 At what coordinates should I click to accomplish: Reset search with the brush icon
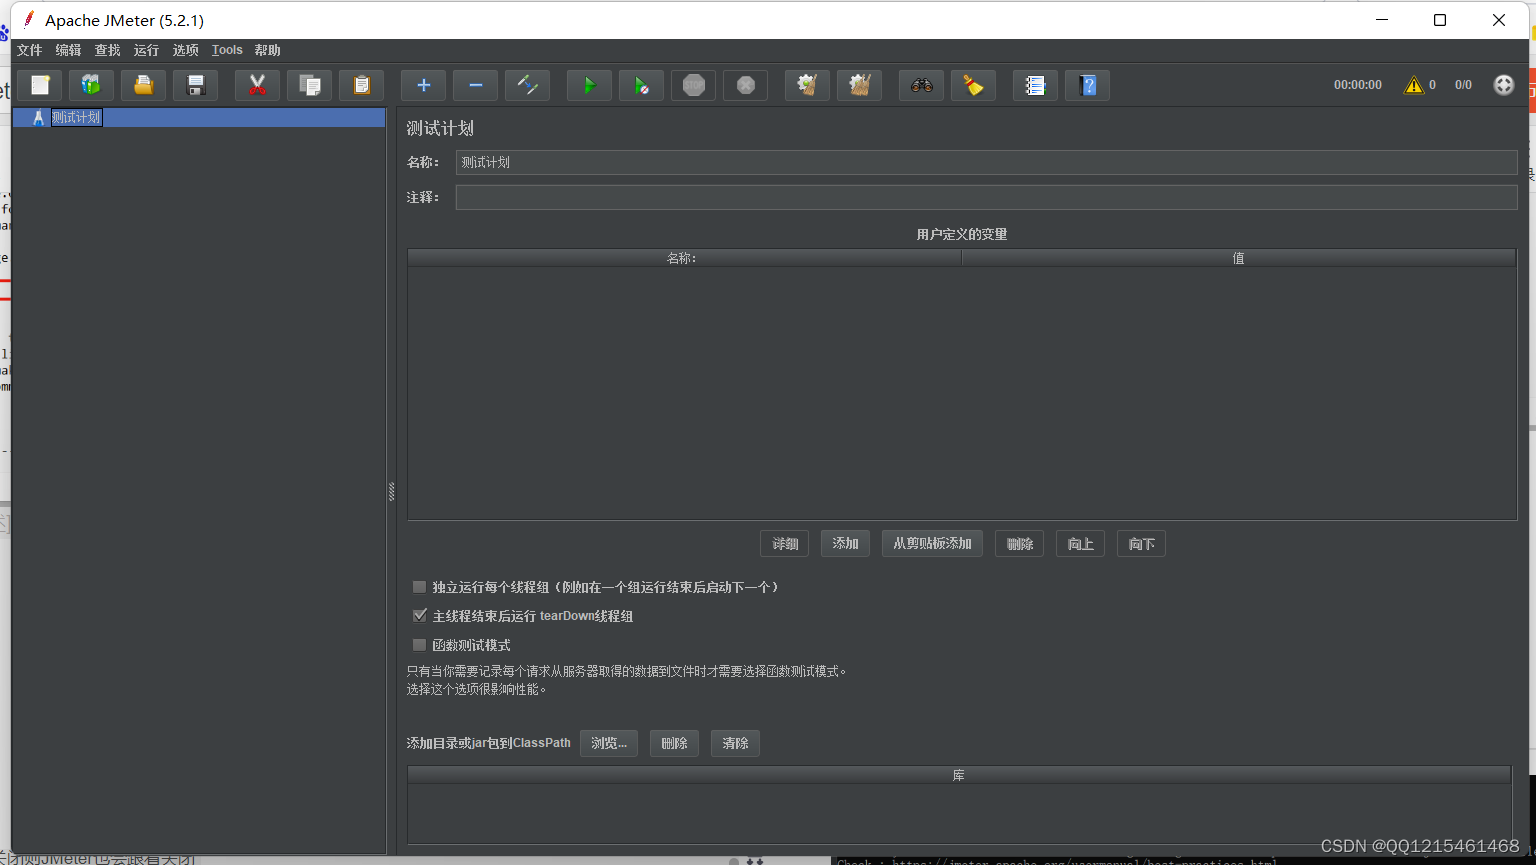973,85
